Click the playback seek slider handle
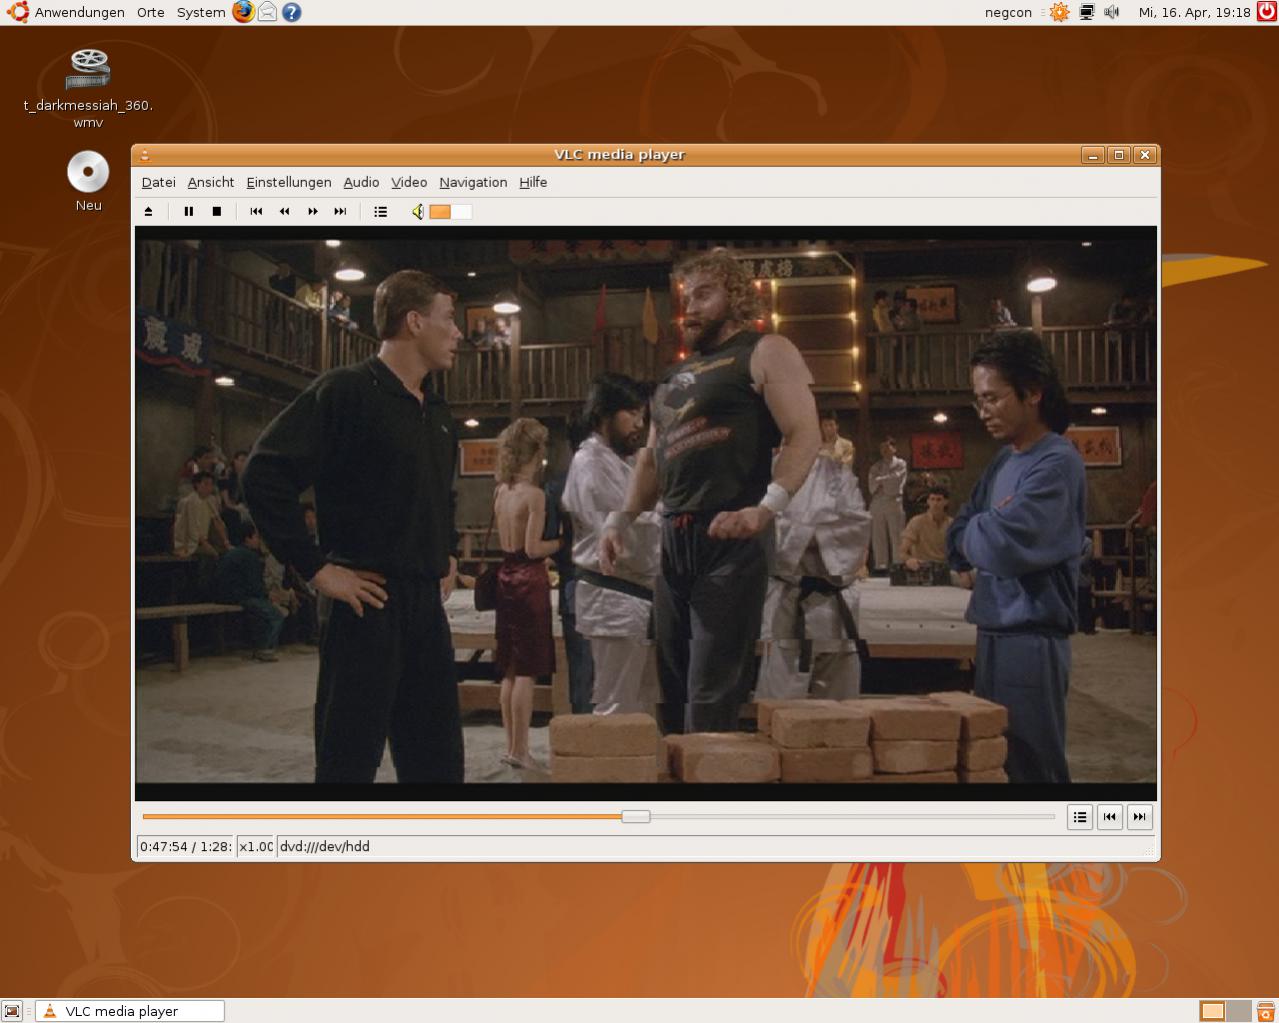1279x1023 pixels. tap(635, 816)
